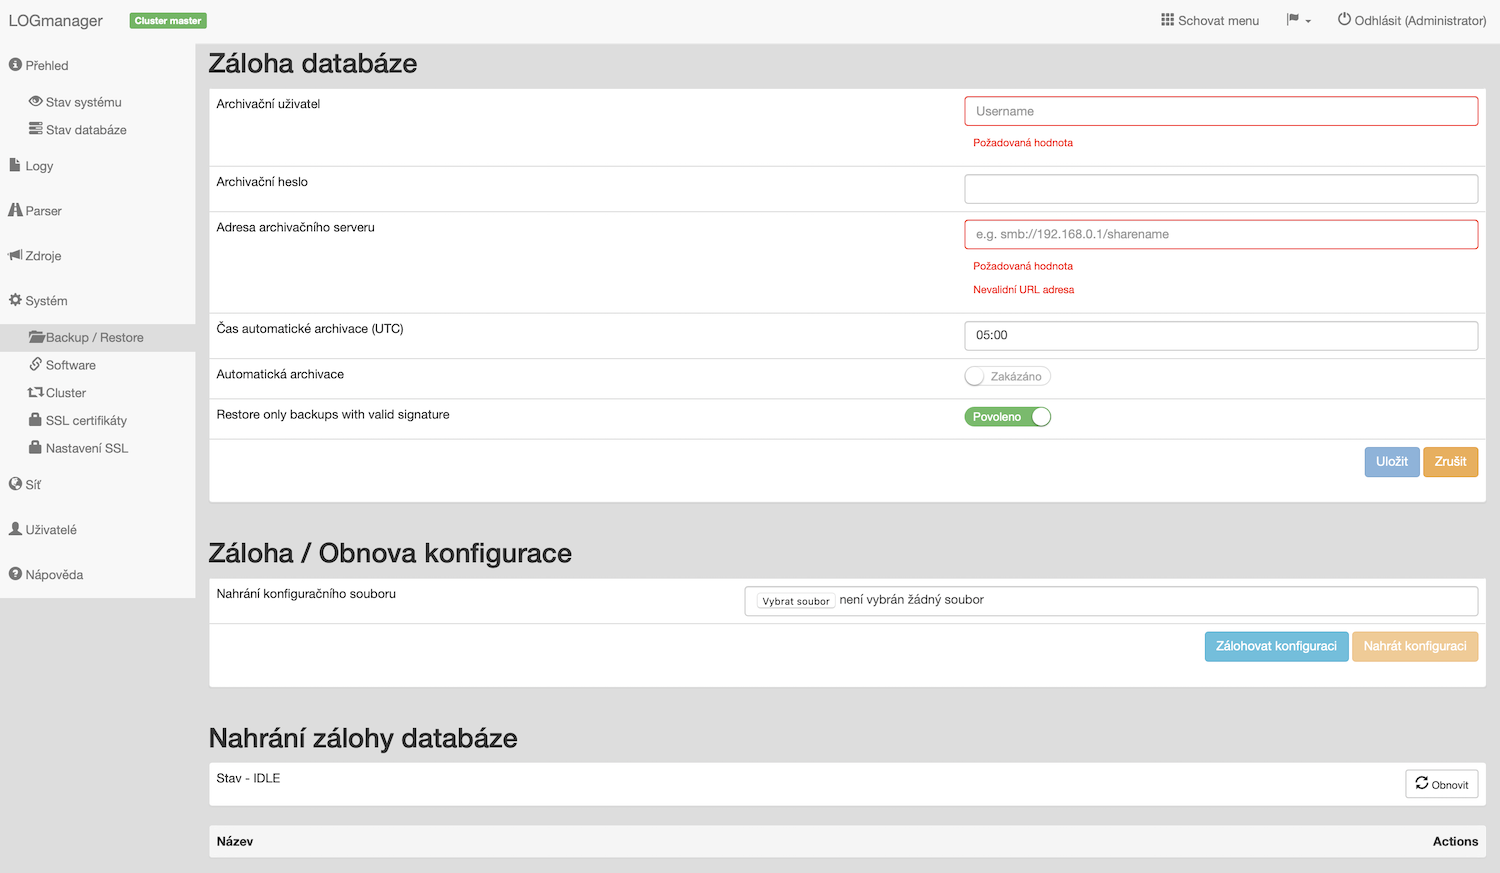Image resolution: width=1500 pixels, height=873 pixels.
Task: Click Schovat menu to hide sidebar
Action: point(1210,20)
